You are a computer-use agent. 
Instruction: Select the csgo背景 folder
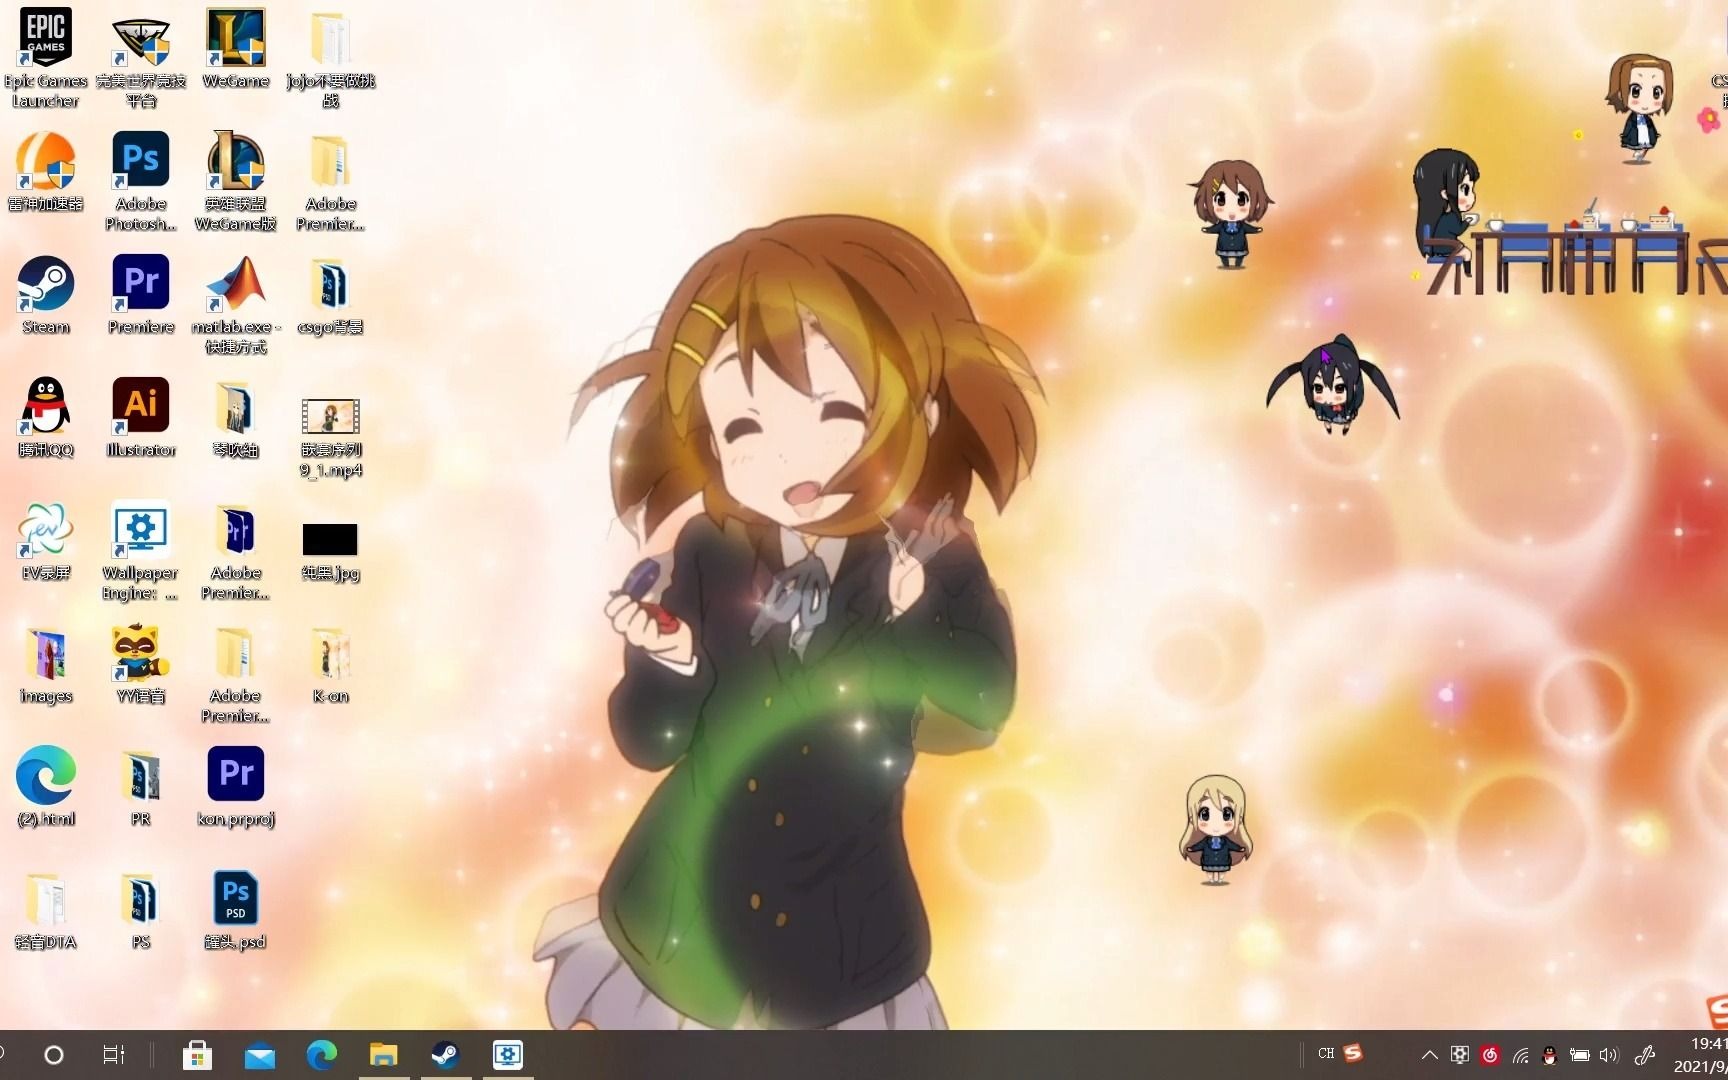coord(330,295)
